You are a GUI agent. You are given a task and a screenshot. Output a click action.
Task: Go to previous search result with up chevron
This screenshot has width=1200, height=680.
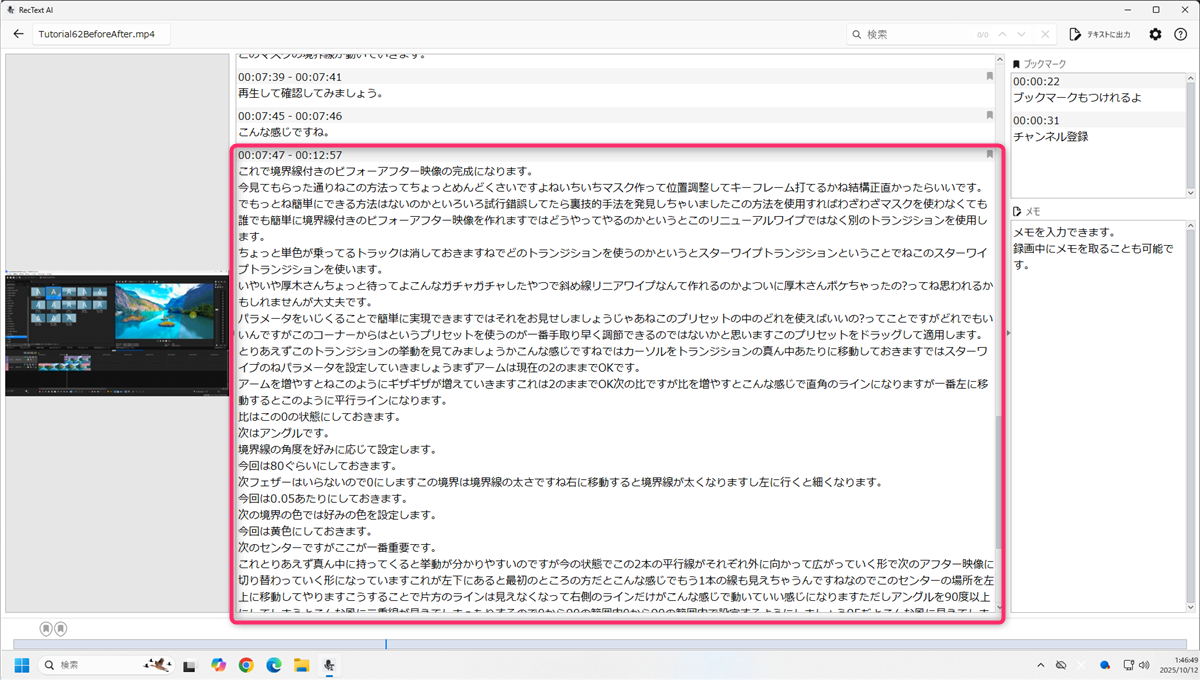[1003, 34]
